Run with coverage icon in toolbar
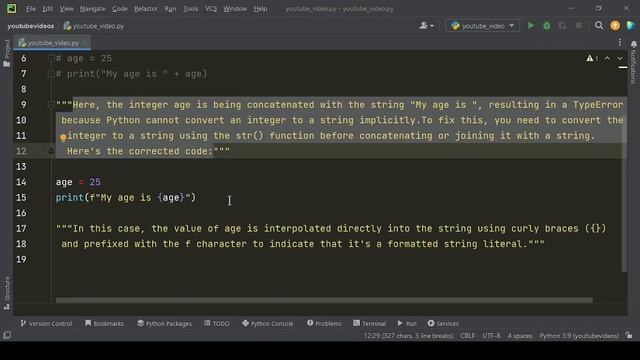 (x=562, y=26)
